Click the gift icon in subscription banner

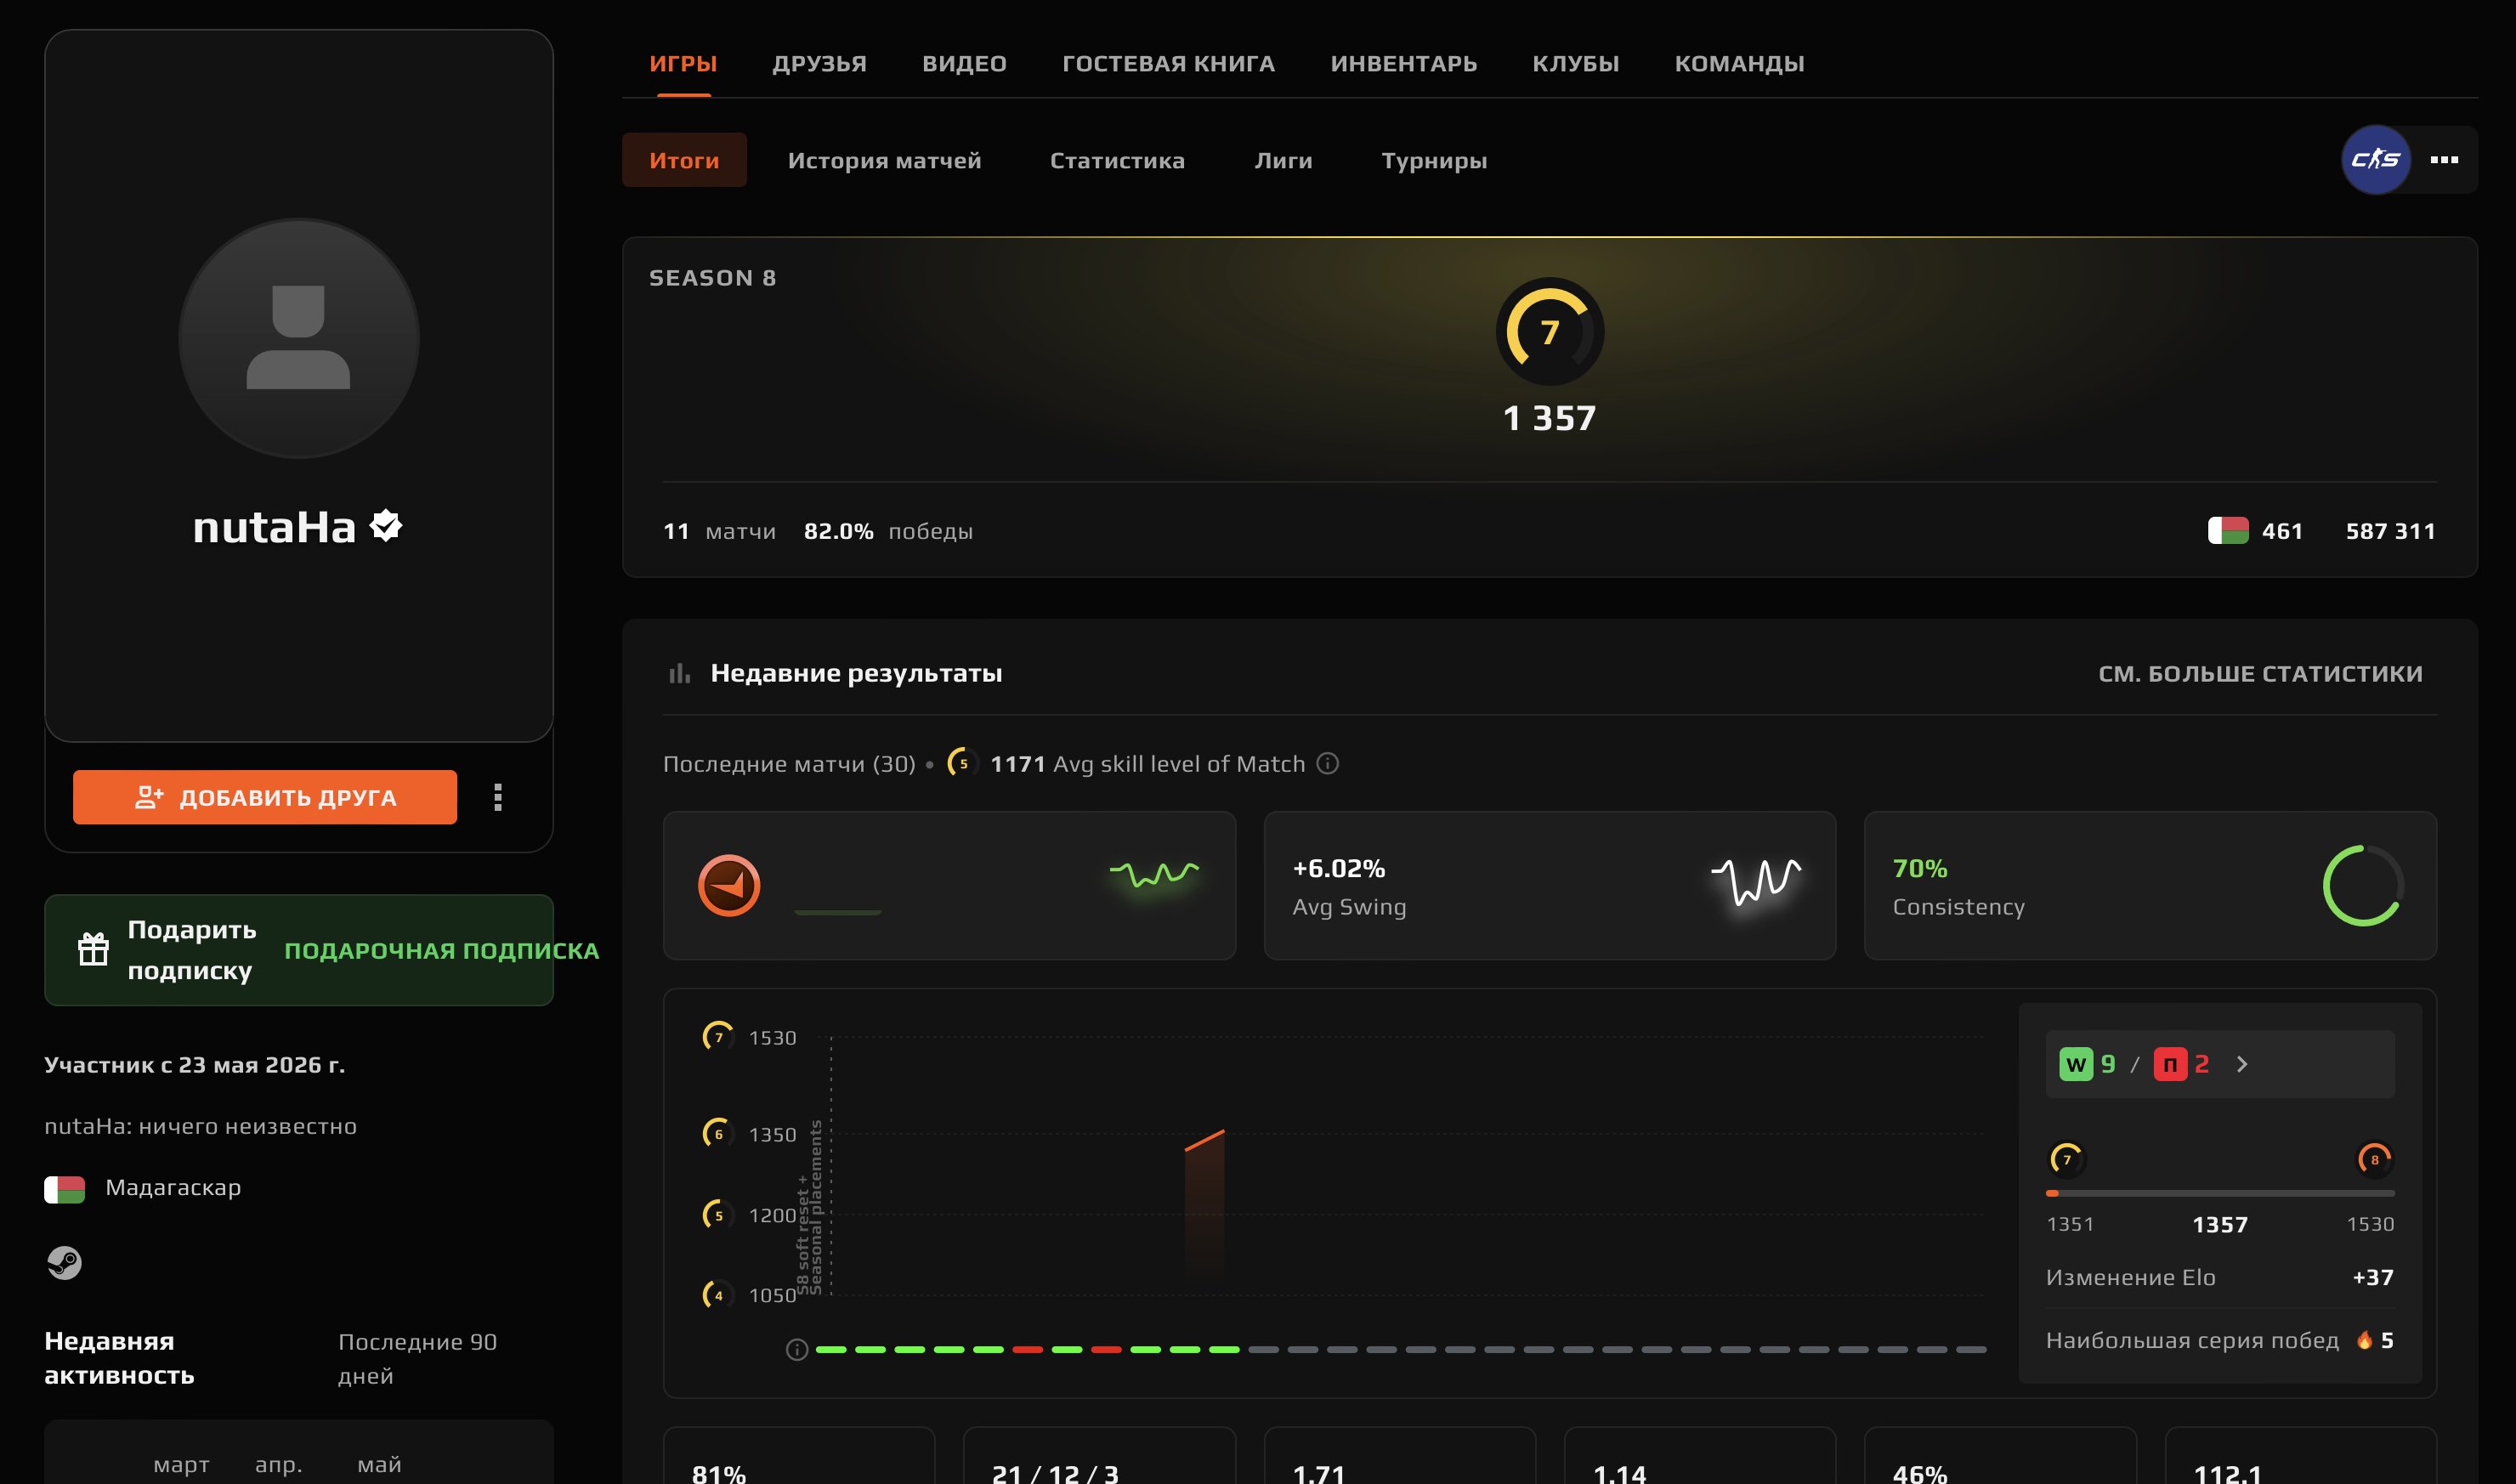click(x=94, y=949)
